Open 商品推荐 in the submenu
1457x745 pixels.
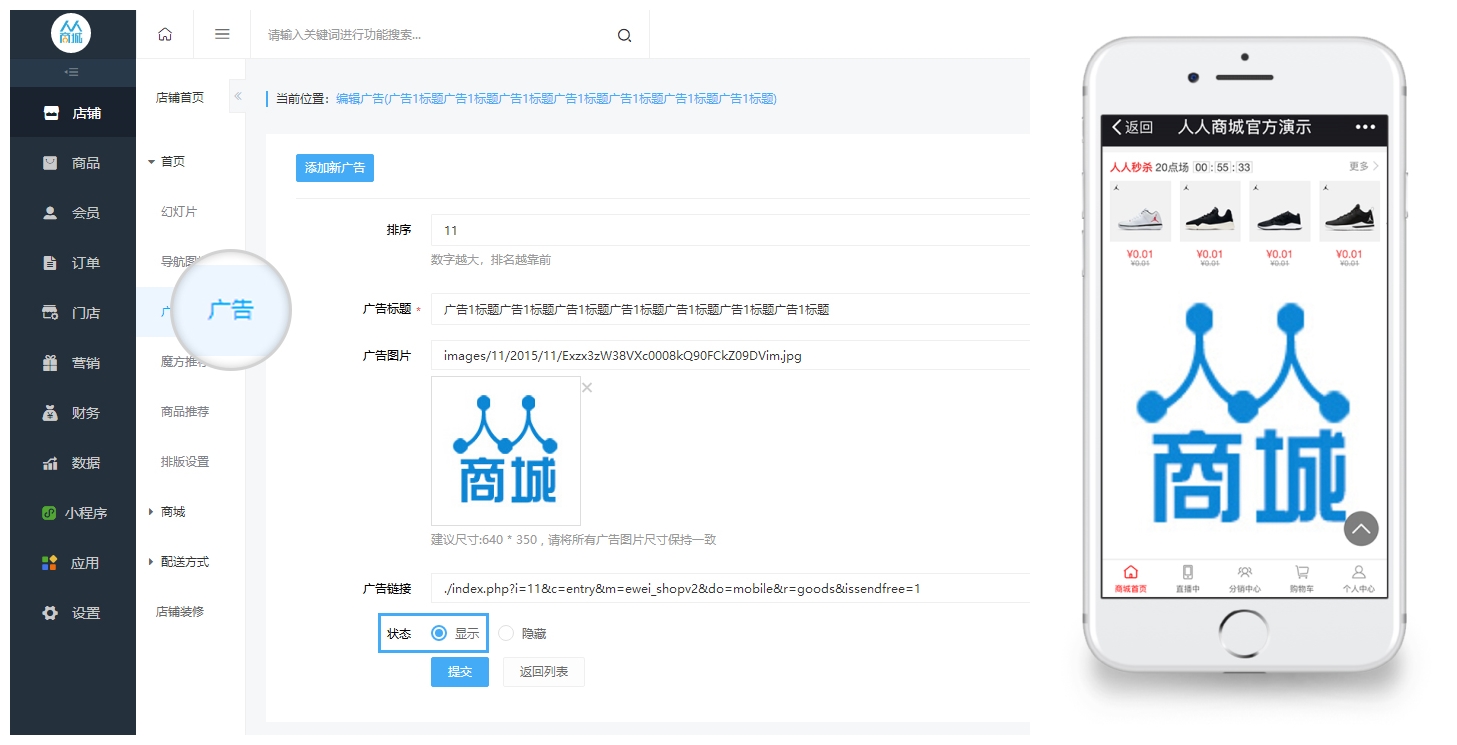pyautogui.click(x=185, y=411)
